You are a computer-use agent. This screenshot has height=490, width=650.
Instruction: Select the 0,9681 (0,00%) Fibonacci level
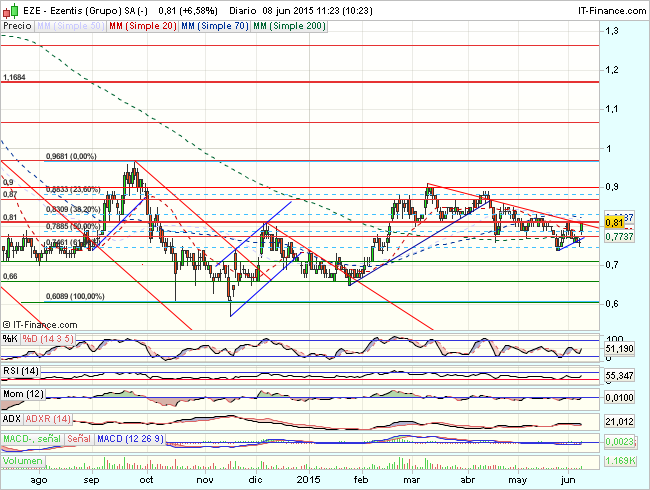(x=71, y=156)
